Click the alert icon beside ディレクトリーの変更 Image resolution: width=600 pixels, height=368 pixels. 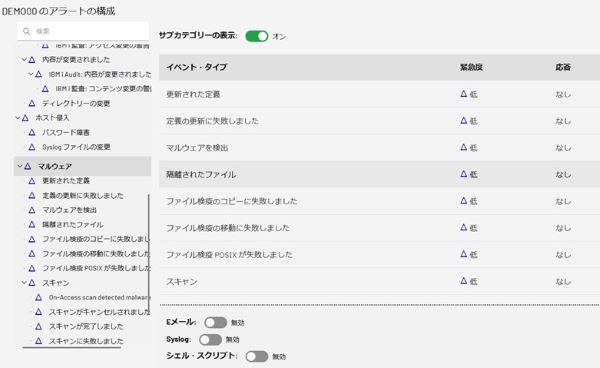[x=32, y=103]
